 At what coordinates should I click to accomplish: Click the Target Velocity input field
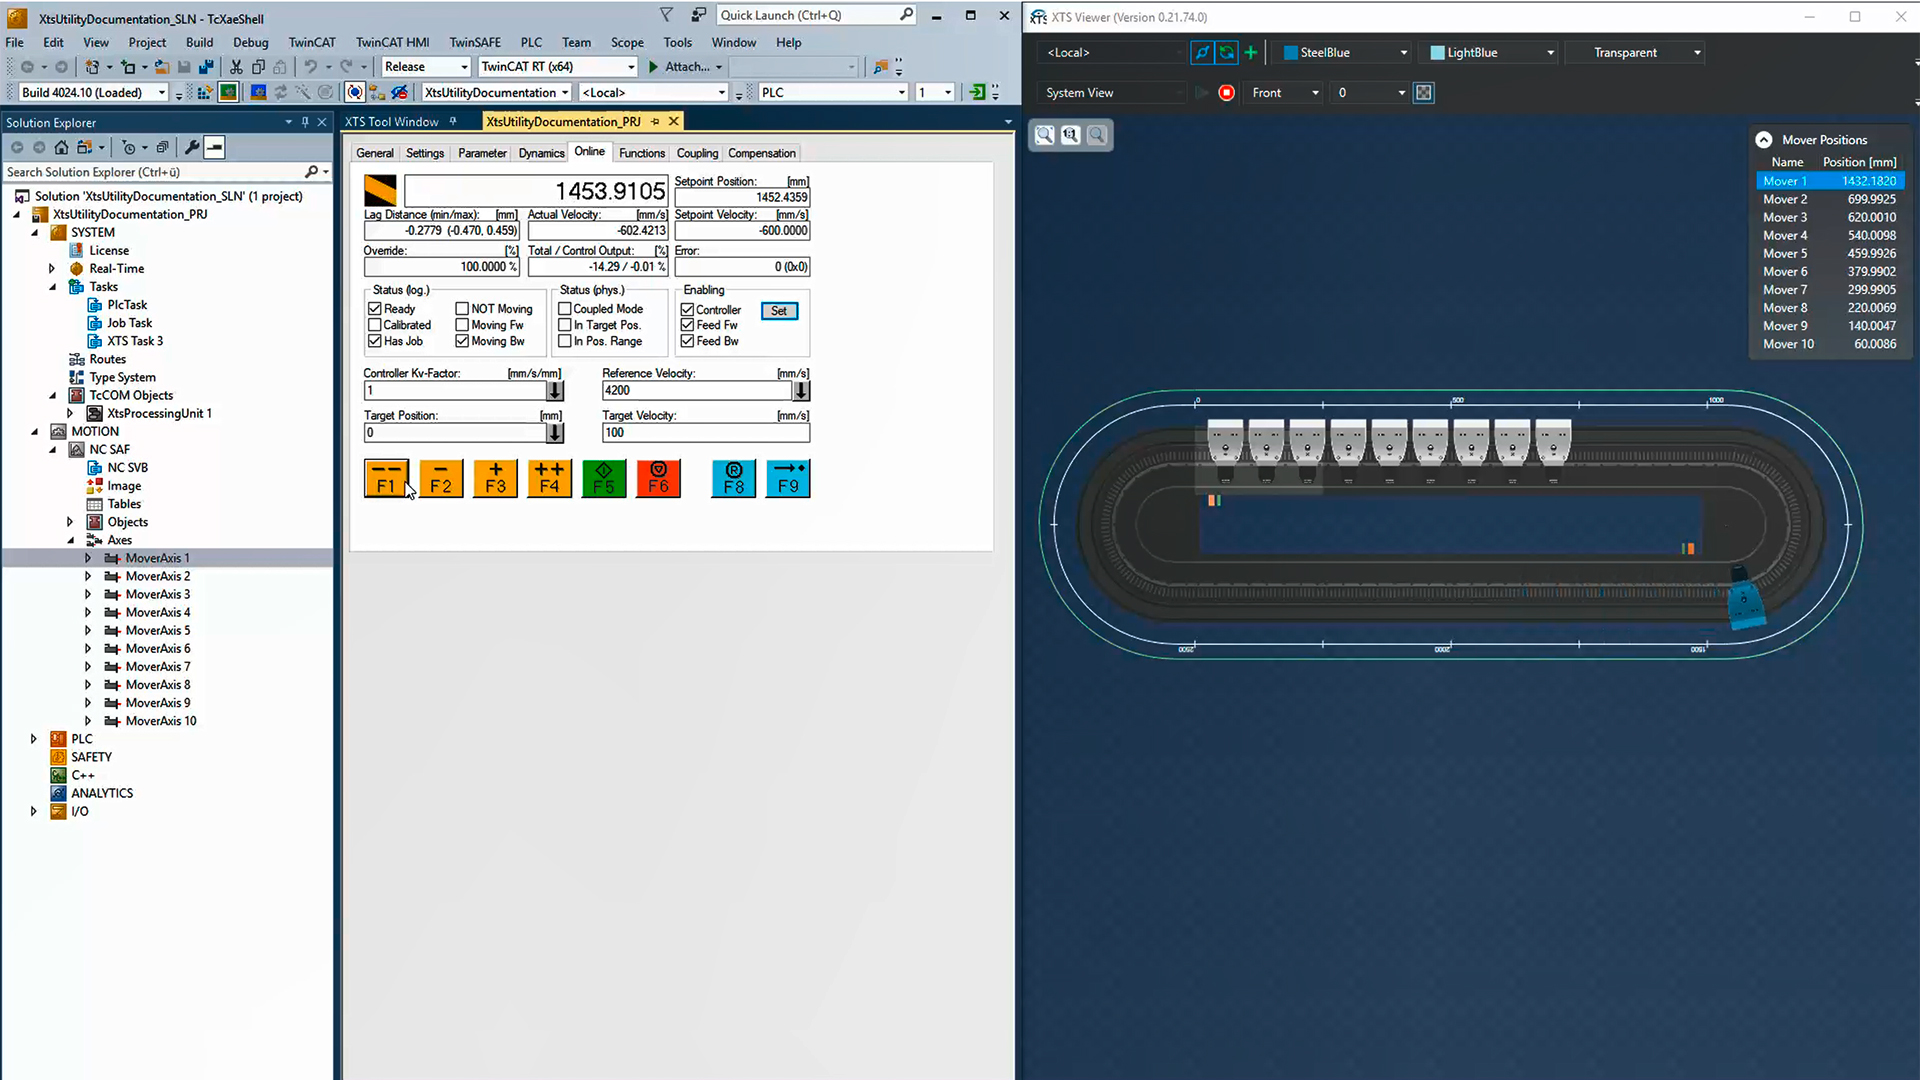coord(705,433)
